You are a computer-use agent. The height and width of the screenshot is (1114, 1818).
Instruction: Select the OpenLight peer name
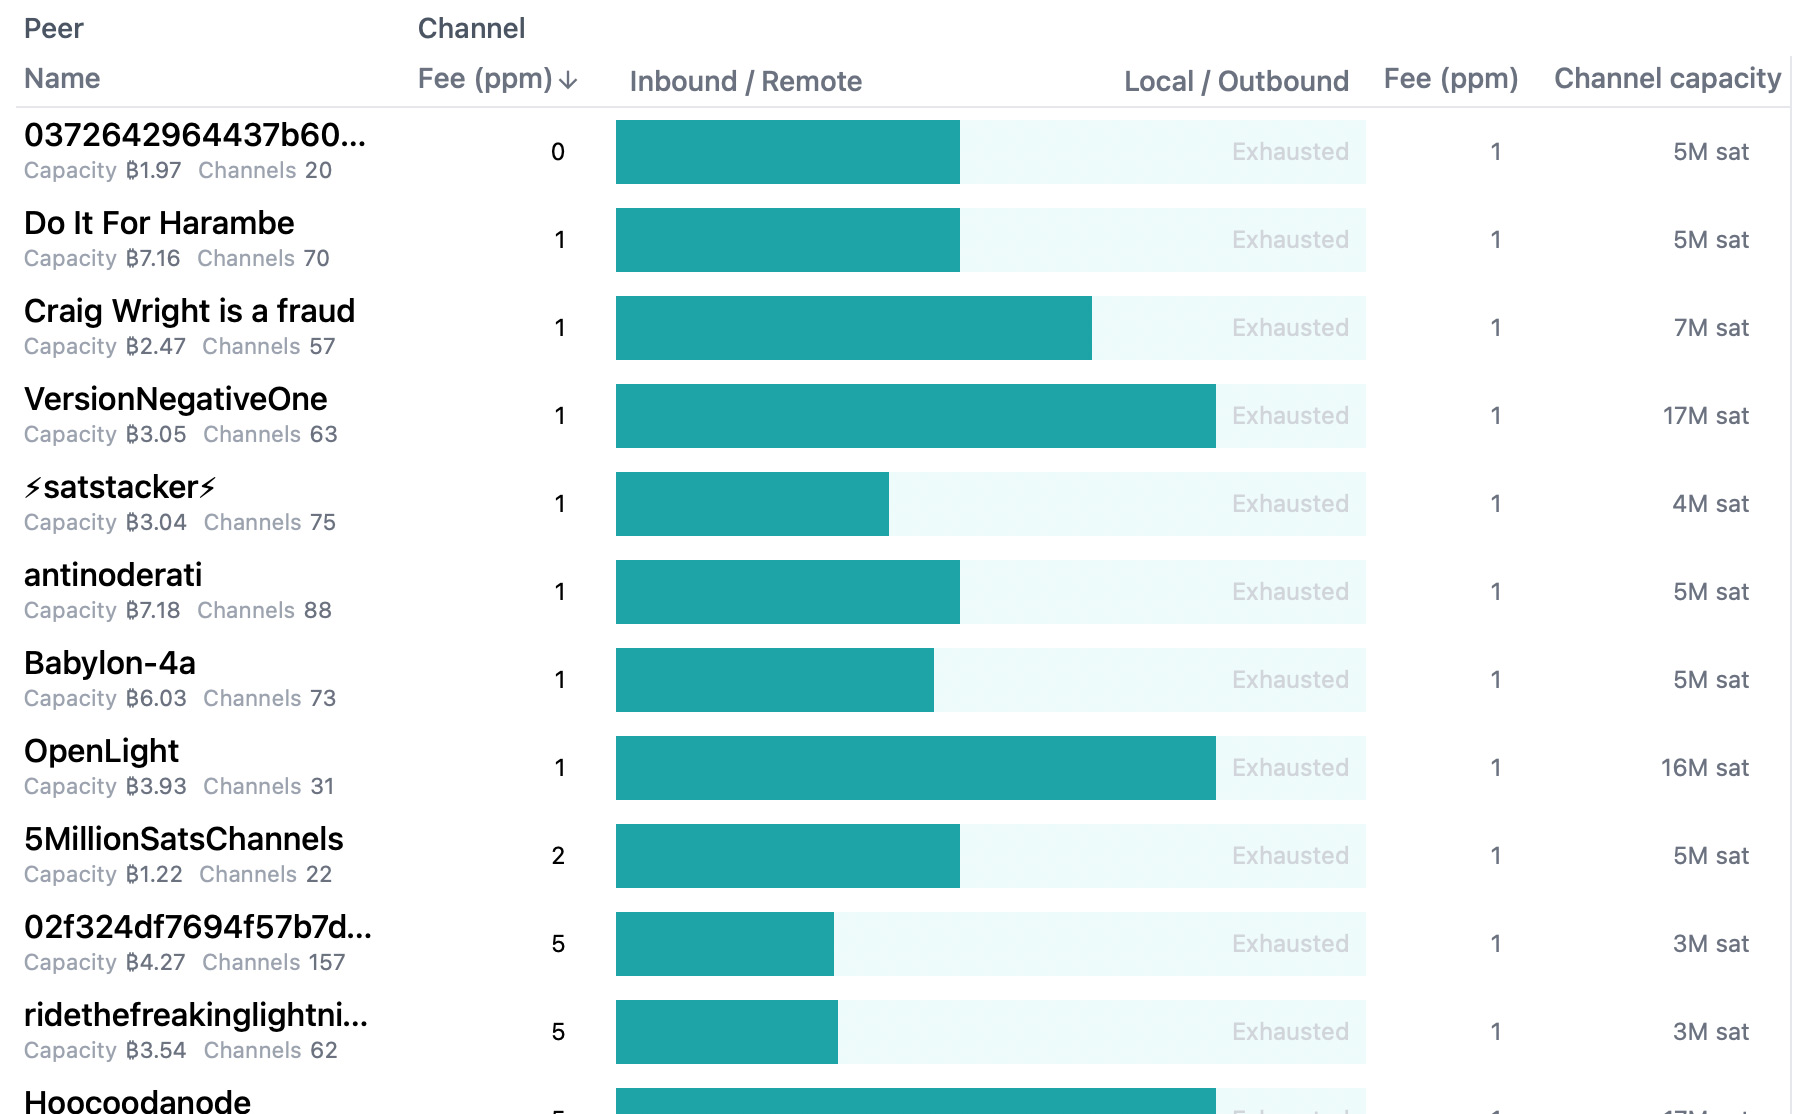coord(101,751)
